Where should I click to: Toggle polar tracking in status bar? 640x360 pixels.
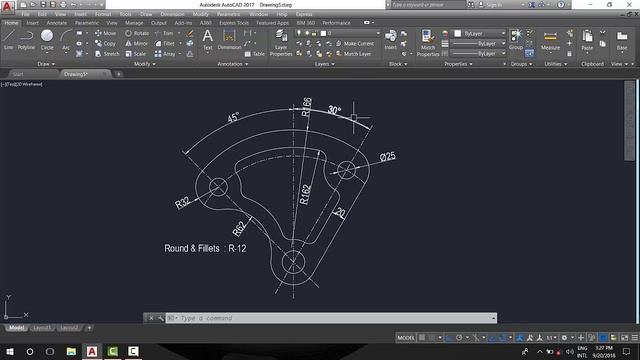(x=459, y=338)
